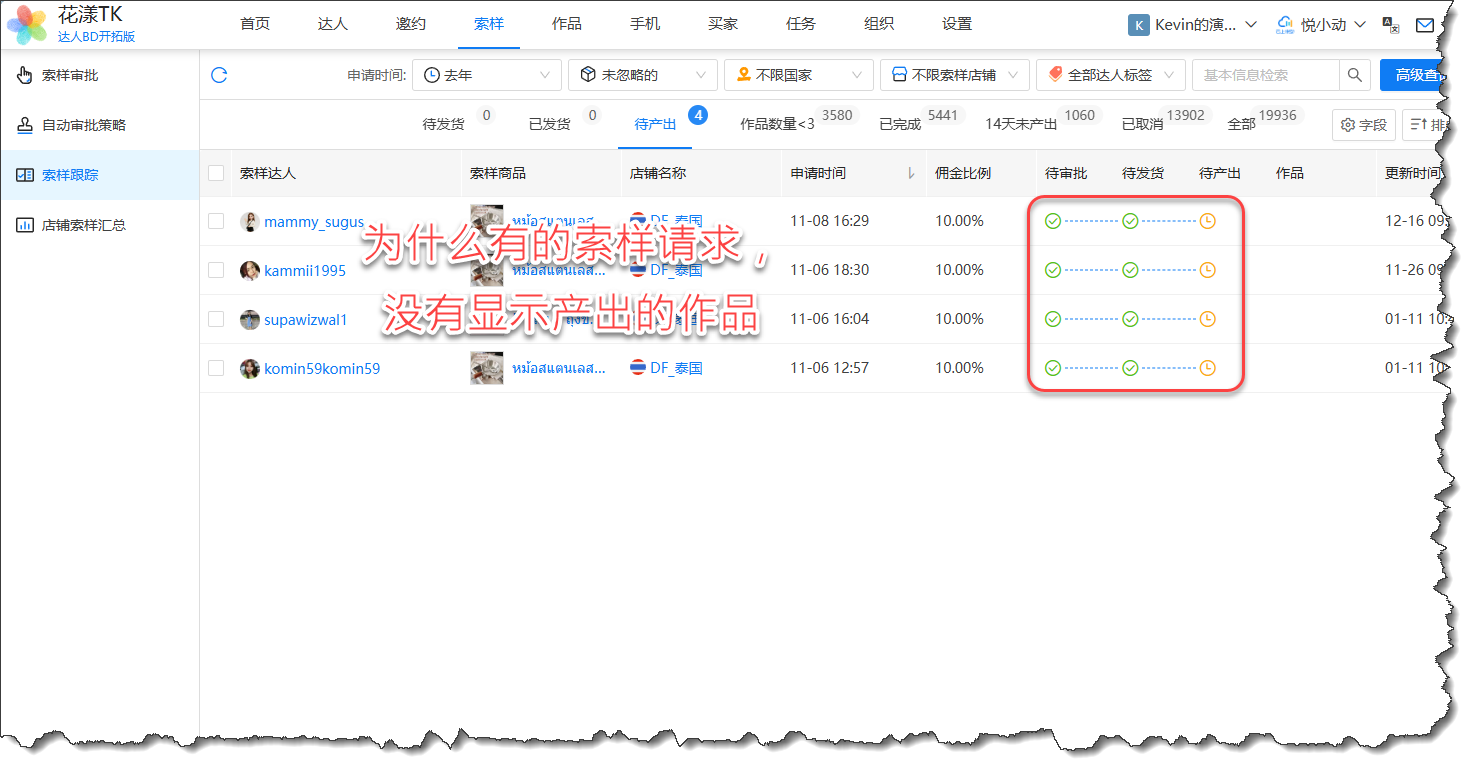The width and height of the screenshot is (1478, 773).
Task: Select the checkbox for komin59komin59 row
Action: click(216, 368)
